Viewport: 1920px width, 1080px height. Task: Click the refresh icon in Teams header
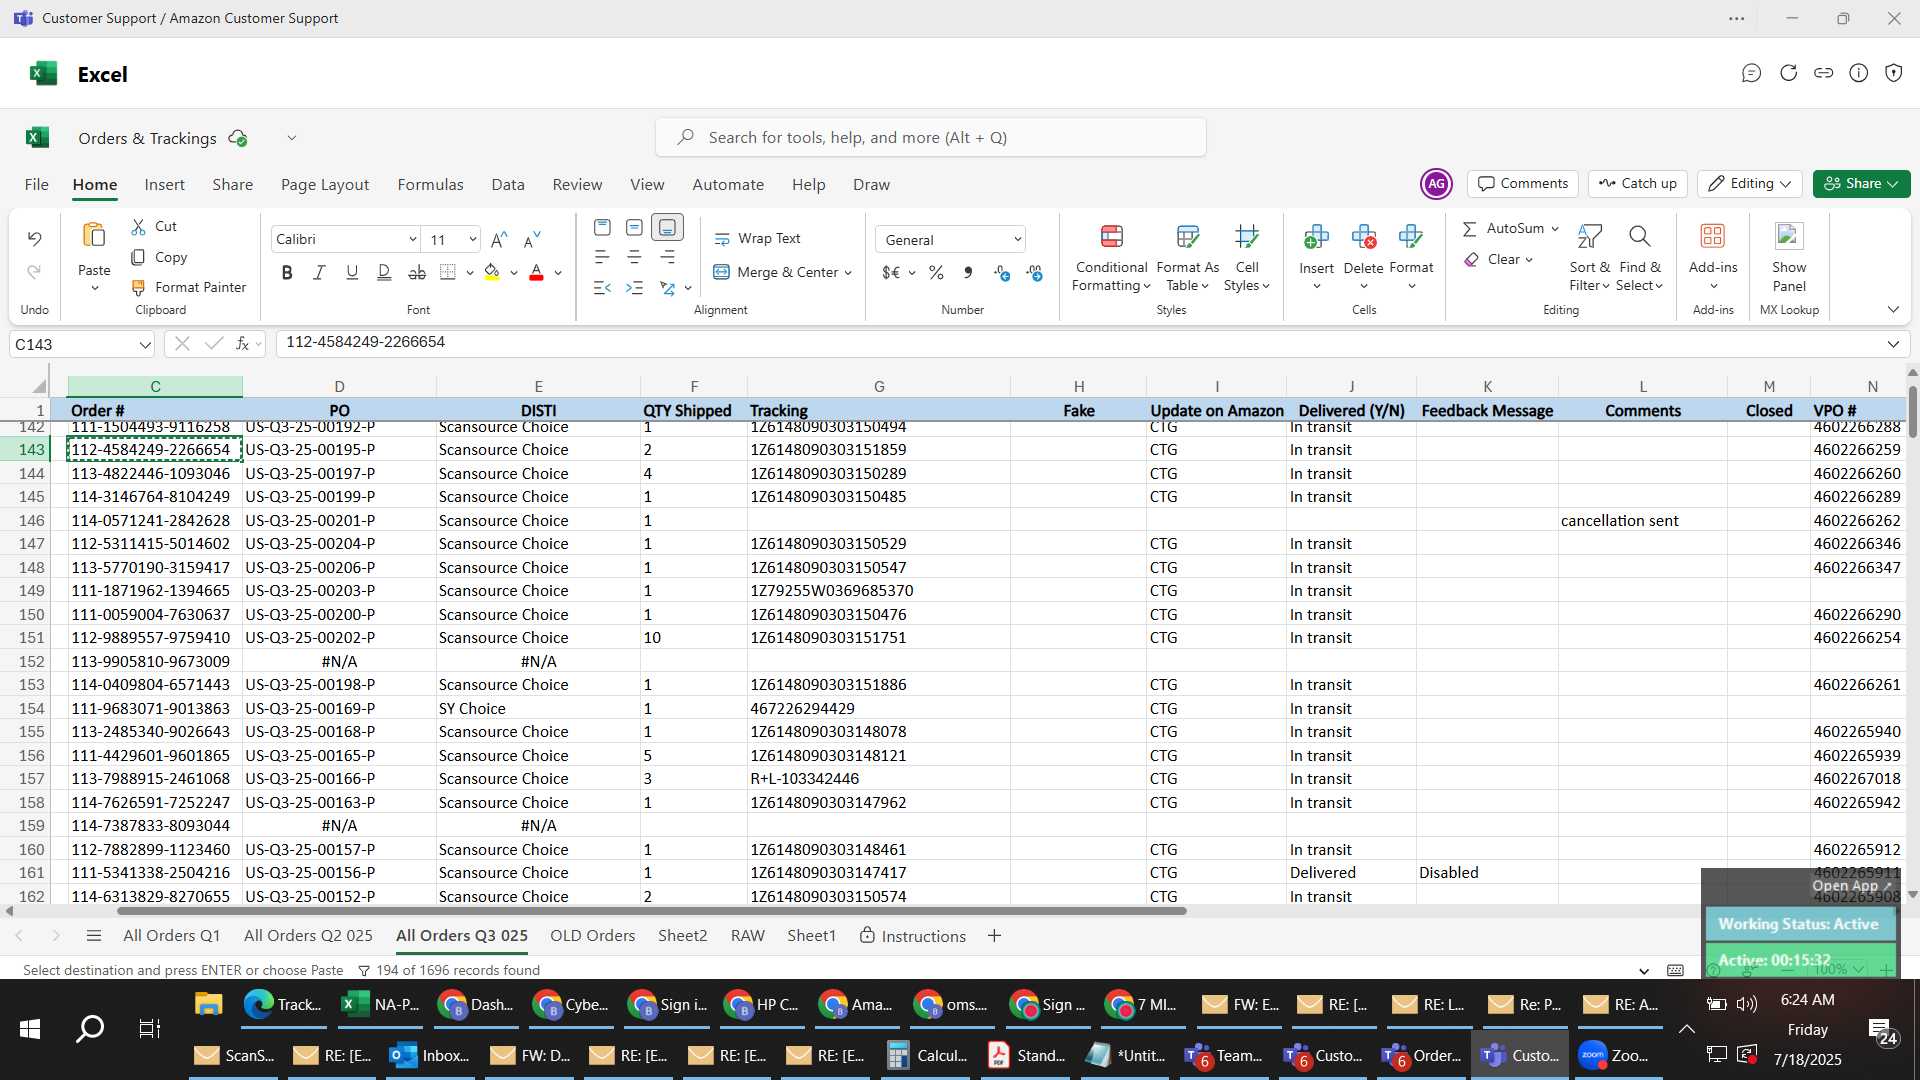(x=1788, y=73)
